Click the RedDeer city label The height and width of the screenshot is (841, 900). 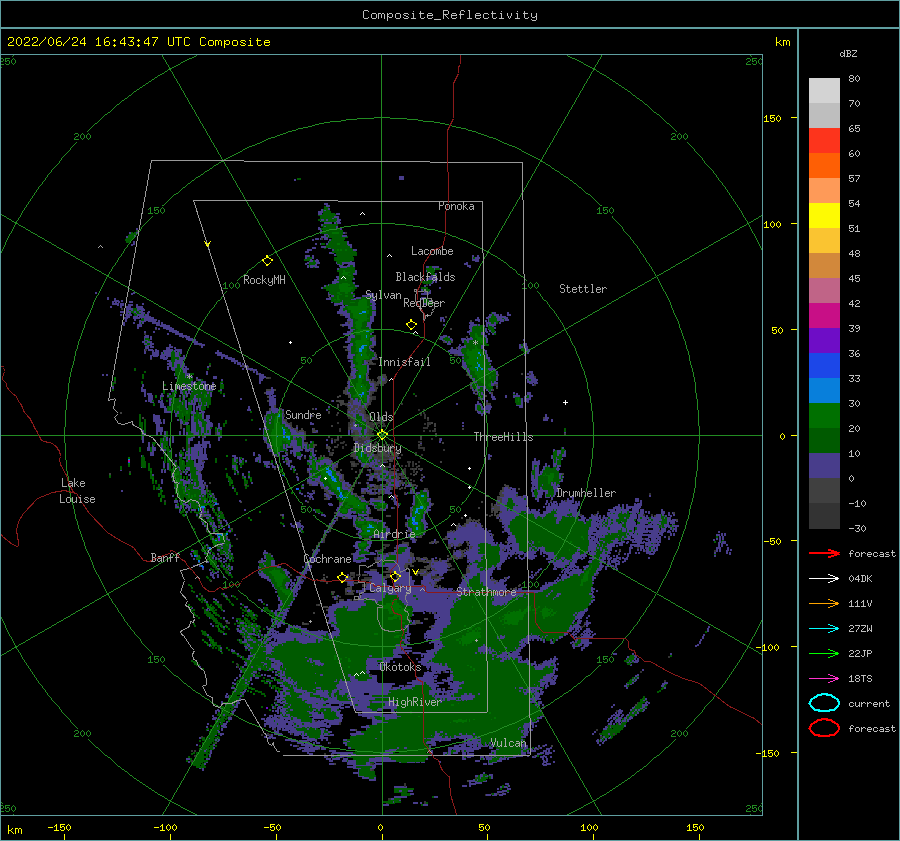coord(424,303)
